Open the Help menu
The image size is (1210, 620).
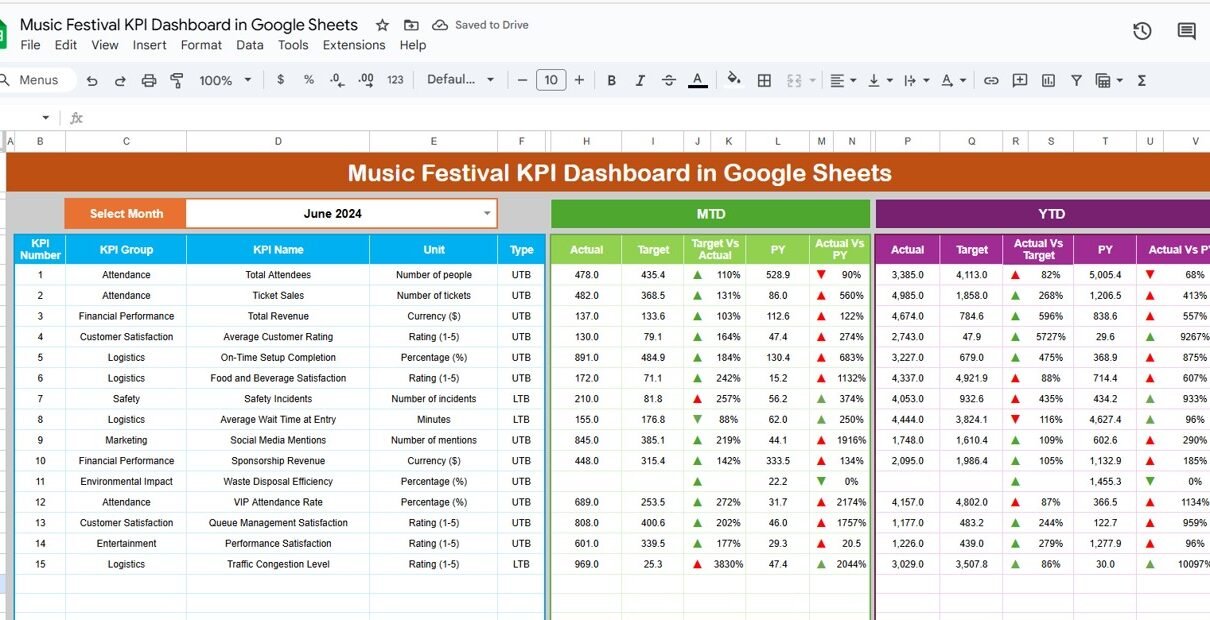click(x=413, y=45)
